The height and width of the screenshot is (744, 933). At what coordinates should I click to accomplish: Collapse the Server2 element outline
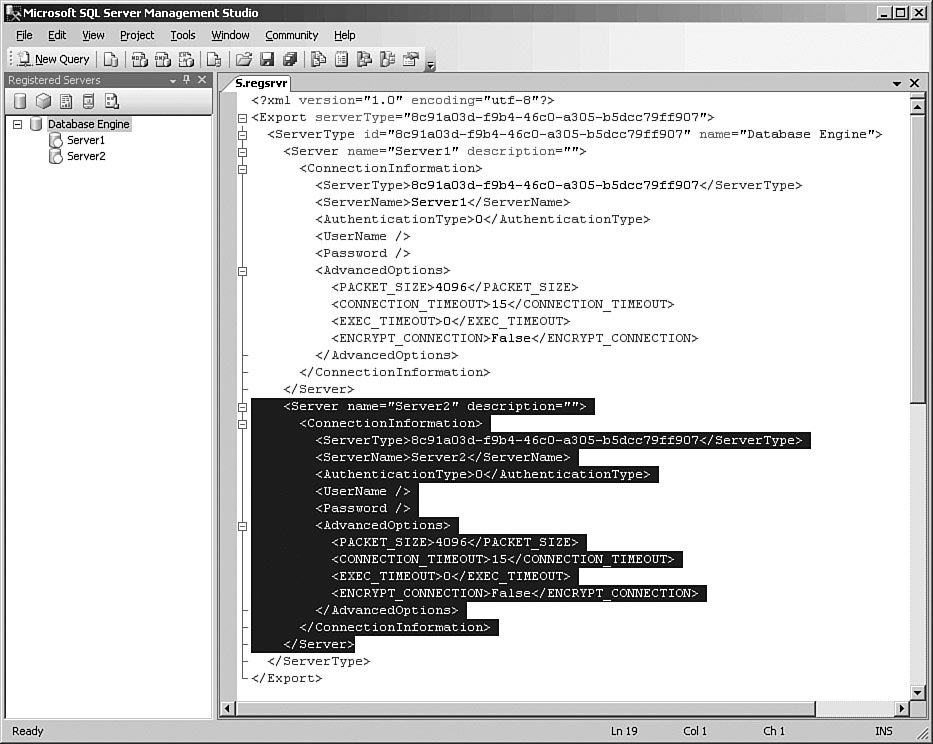(x=242, y=407)
